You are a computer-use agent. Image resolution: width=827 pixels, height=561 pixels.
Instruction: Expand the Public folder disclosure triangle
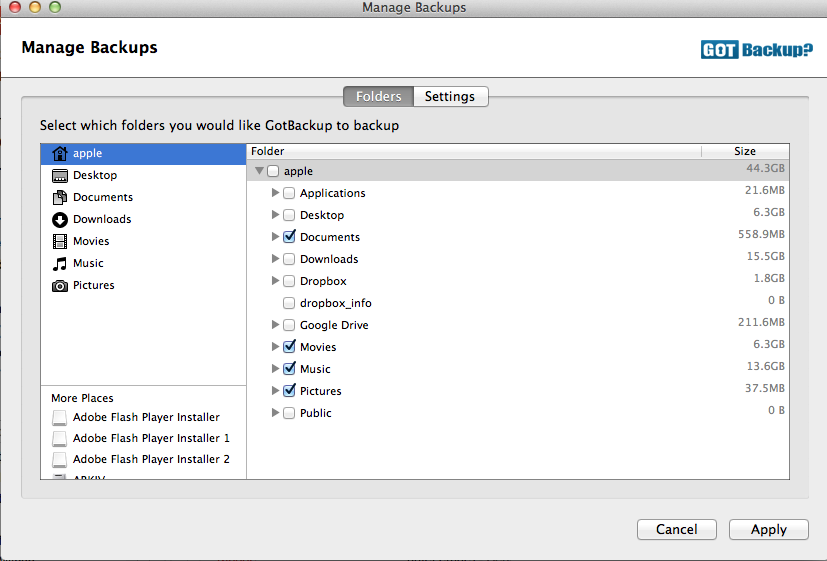tap(276, 413)
